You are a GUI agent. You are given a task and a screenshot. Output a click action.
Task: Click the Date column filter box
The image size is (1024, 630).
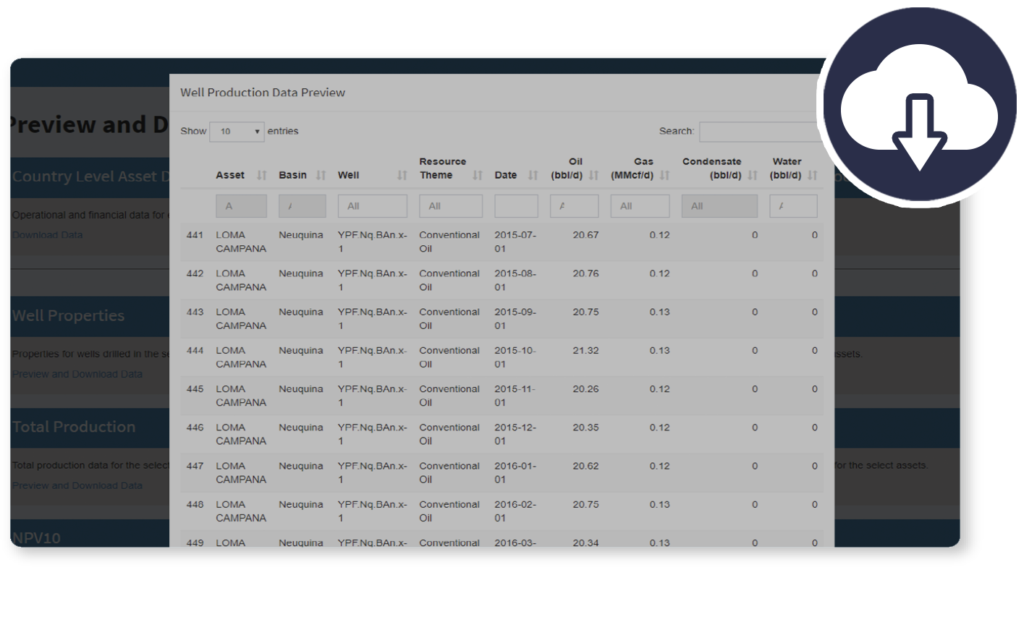[x=516, y=206]
